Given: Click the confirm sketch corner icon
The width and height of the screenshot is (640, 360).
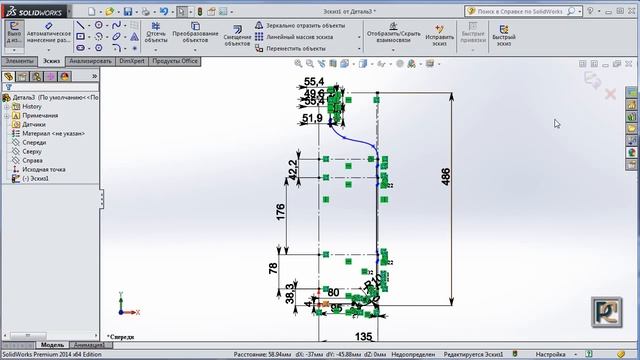Looking at the screenshot, I should 592,80.
